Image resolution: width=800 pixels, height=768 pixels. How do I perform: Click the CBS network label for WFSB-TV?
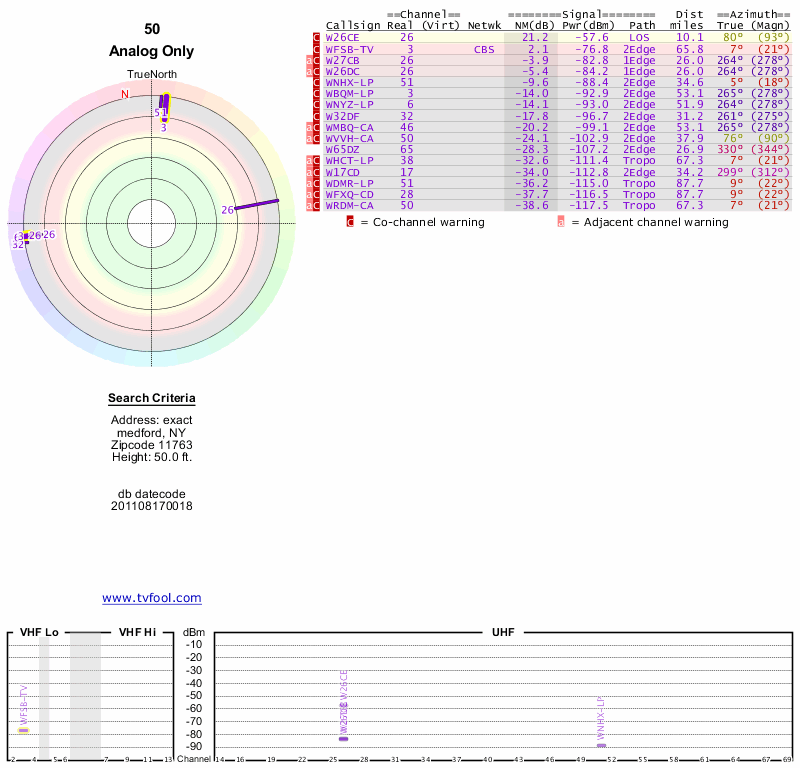point(484,49)
